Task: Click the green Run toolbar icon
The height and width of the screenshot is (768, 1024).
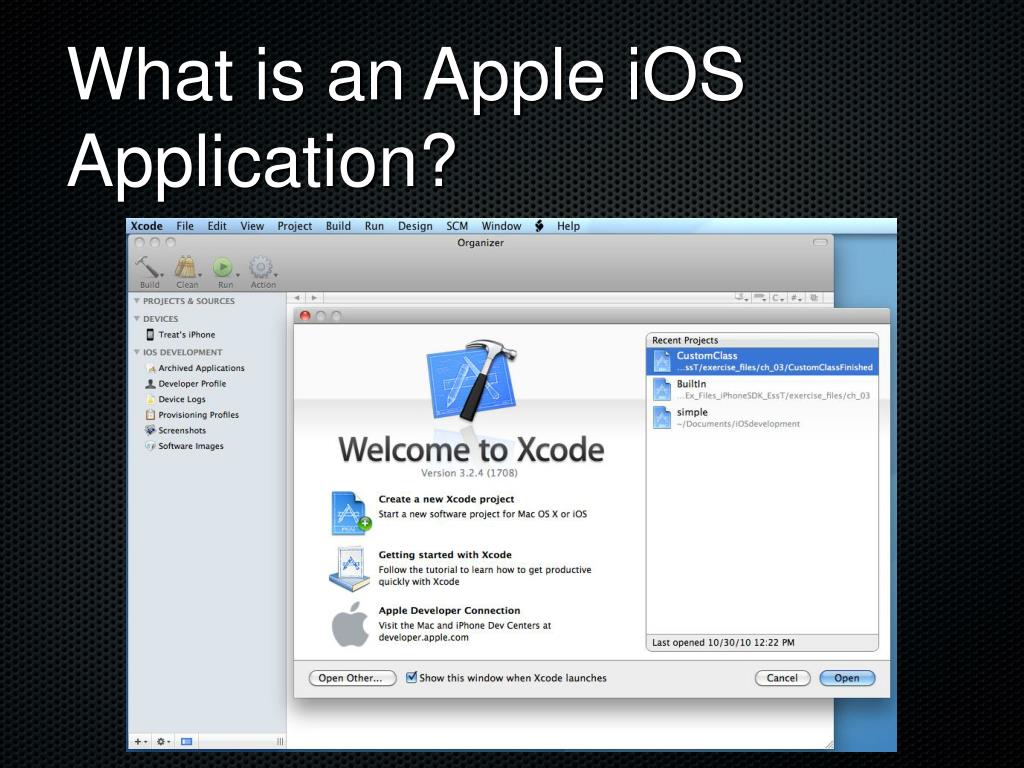Action: point(223,266)
